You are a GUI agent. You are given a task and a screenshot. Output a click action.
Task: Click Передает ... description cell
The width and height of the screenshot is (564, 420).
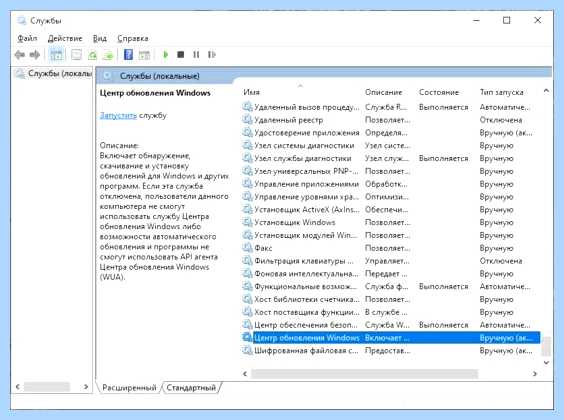click(x=386, y=274)
